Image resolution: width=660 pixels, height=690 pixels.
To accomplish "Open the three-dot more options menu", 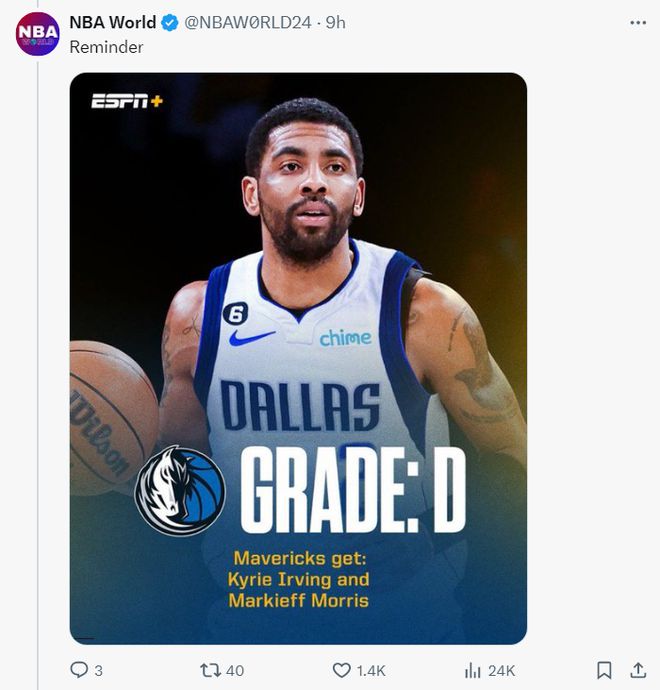I will point(638,22).
